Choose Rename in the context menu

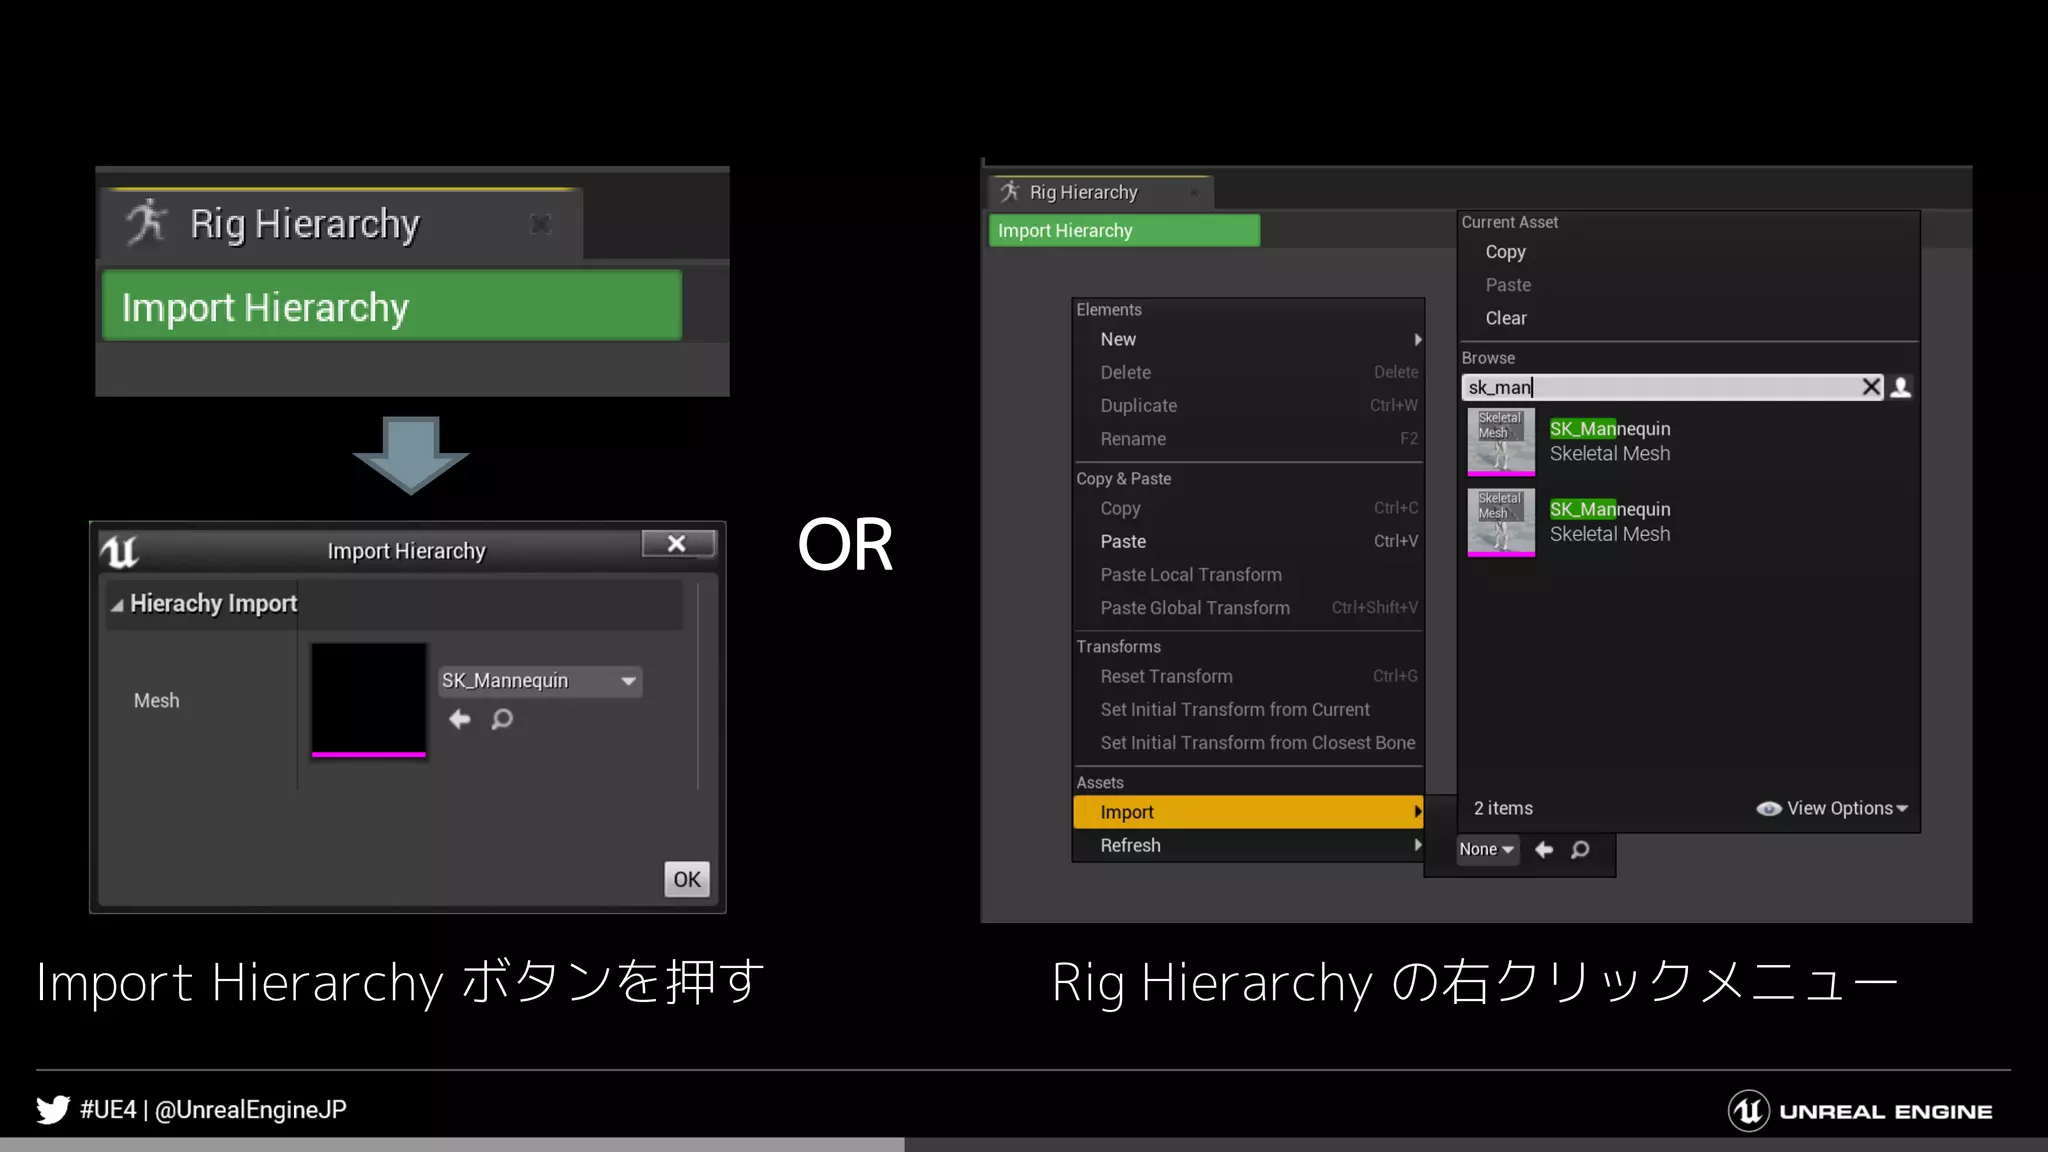[1248, 439]
